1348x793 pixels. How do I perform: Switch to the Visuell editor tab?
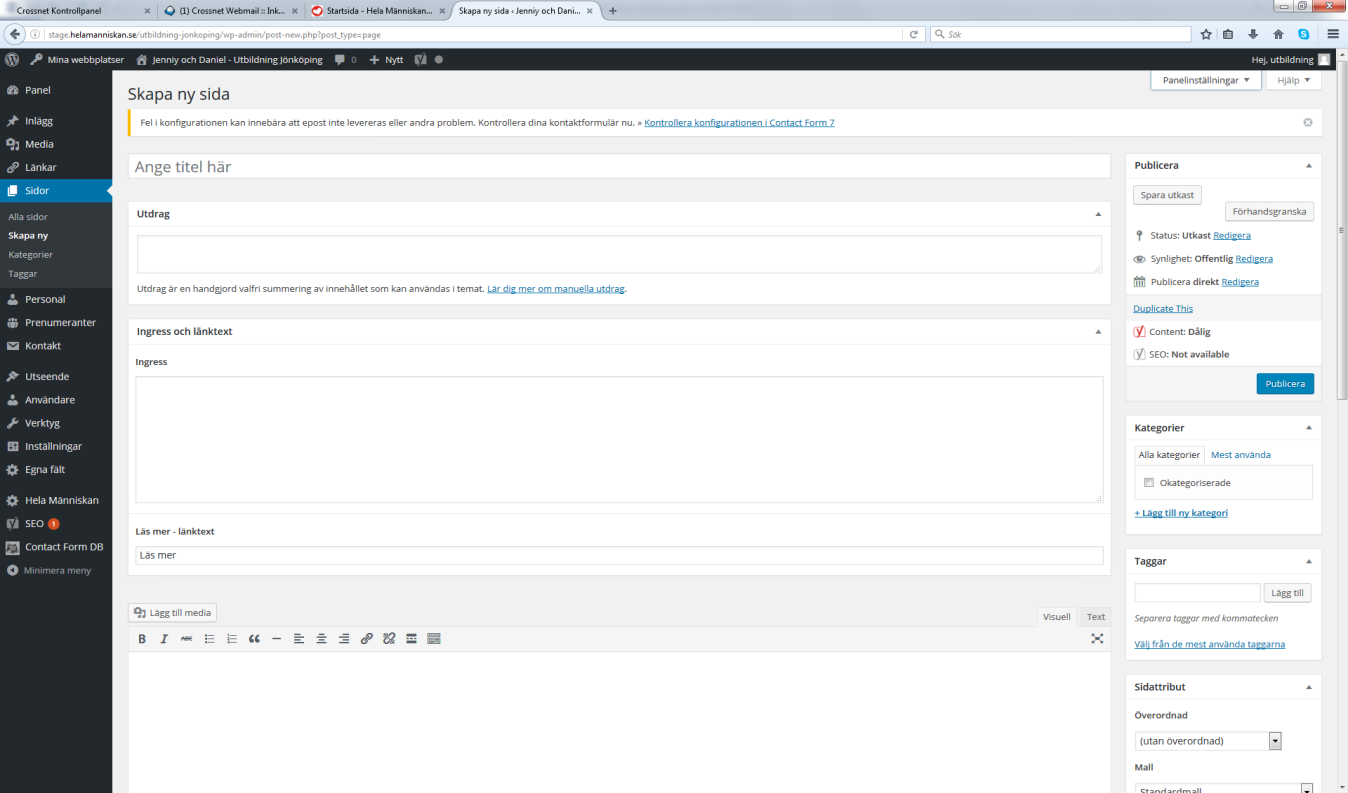coord(1057,617)
